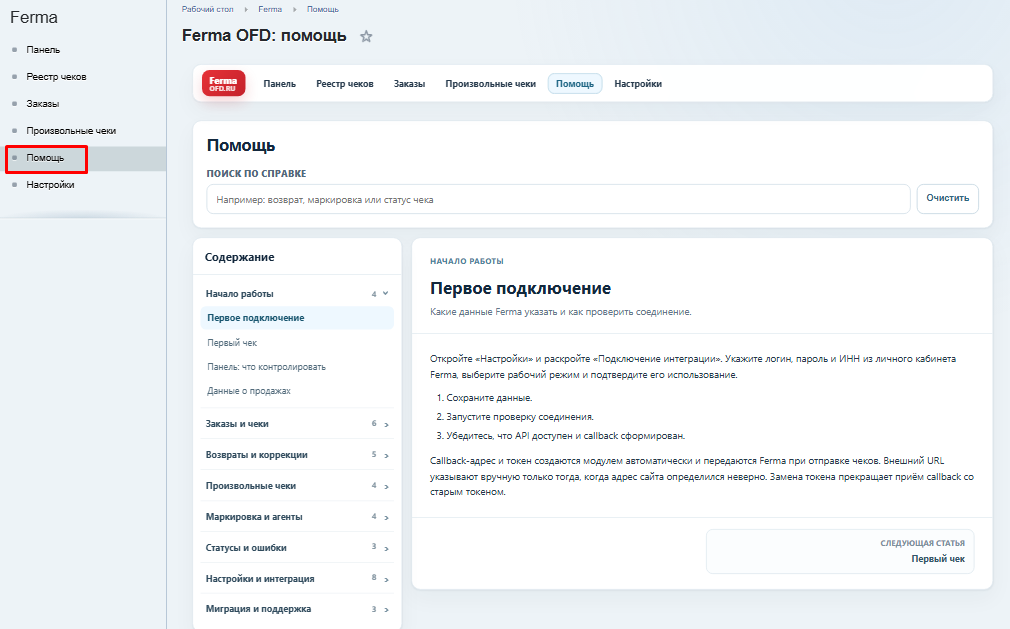
Task: Select the Помощь top tab
Action: point(575,84)
